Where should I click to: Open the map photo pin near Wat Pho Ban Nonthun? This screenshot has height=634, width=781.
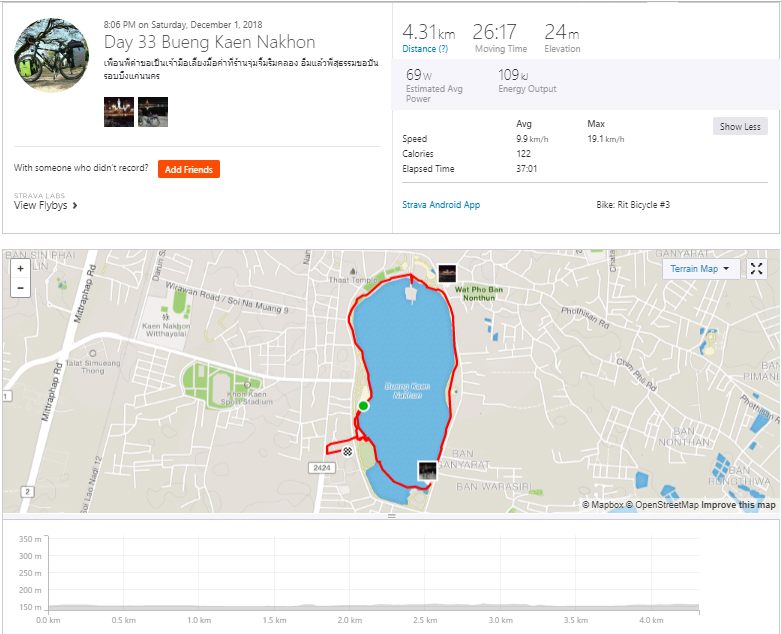pos(447,273)
